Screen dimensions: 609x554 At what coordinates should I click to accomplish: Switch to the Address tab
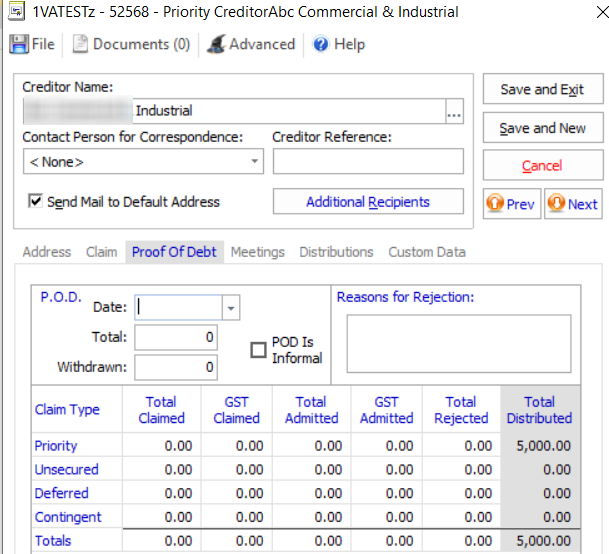[x=46, y=252]
